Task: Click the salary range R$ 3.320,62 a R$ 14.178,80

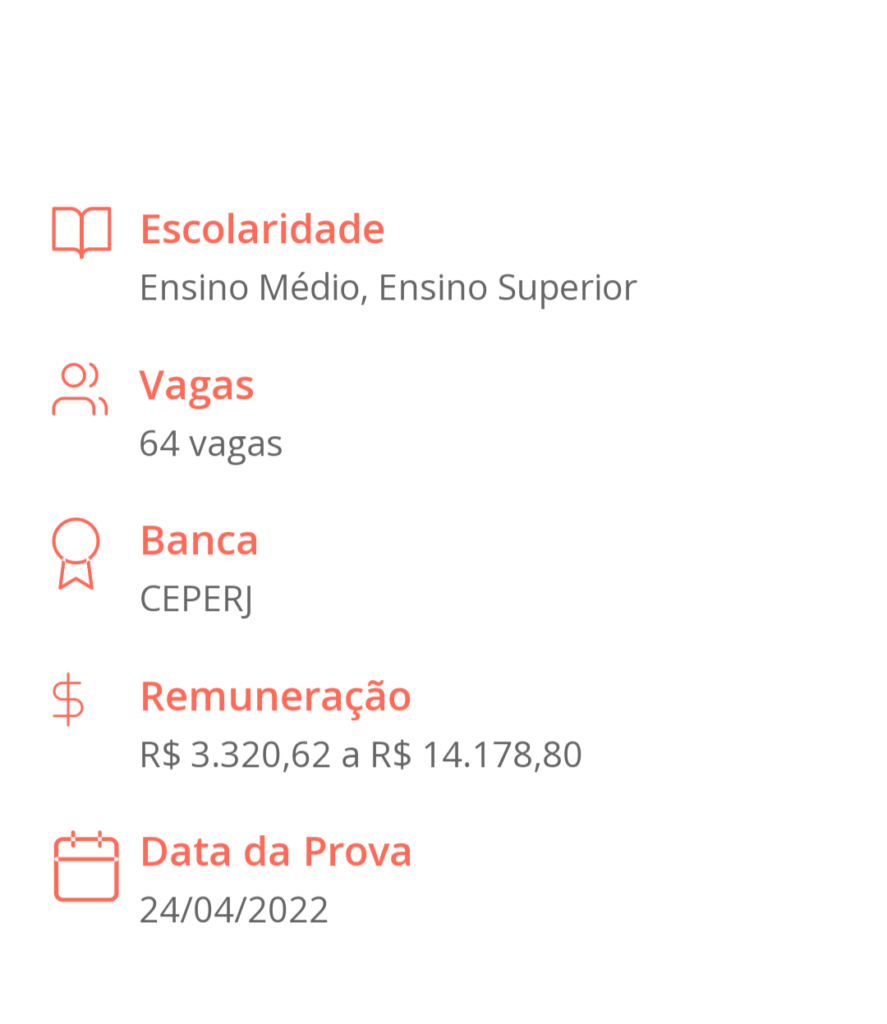Action: 361,755
